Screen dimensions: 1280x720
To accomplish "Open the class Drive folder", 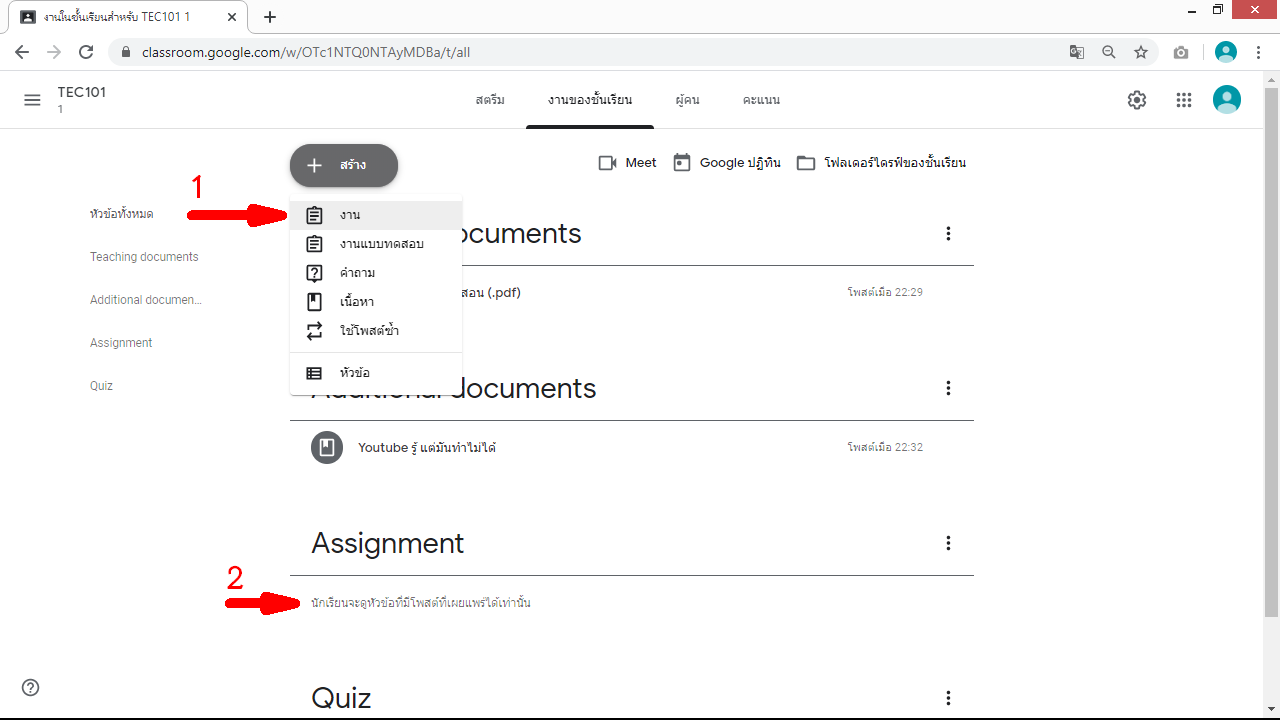I will [881, 163].
